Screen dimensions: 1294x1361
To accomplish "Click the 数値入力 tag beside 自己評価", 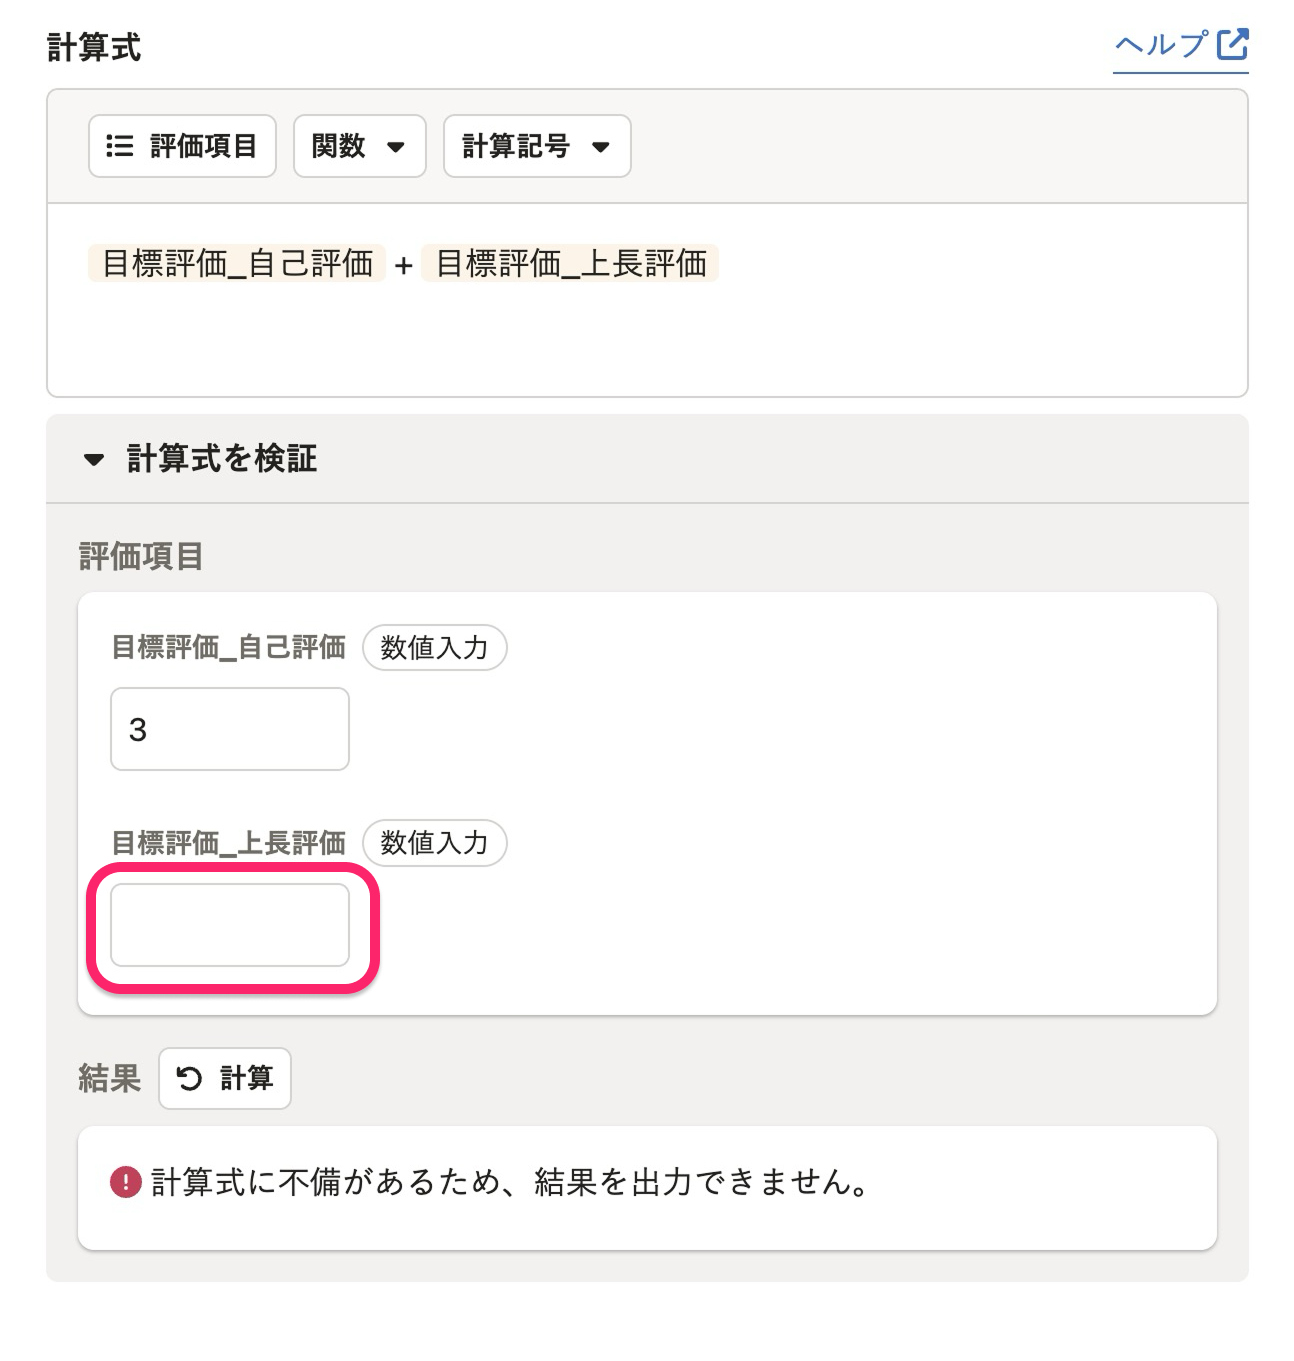I will point(435,648).
